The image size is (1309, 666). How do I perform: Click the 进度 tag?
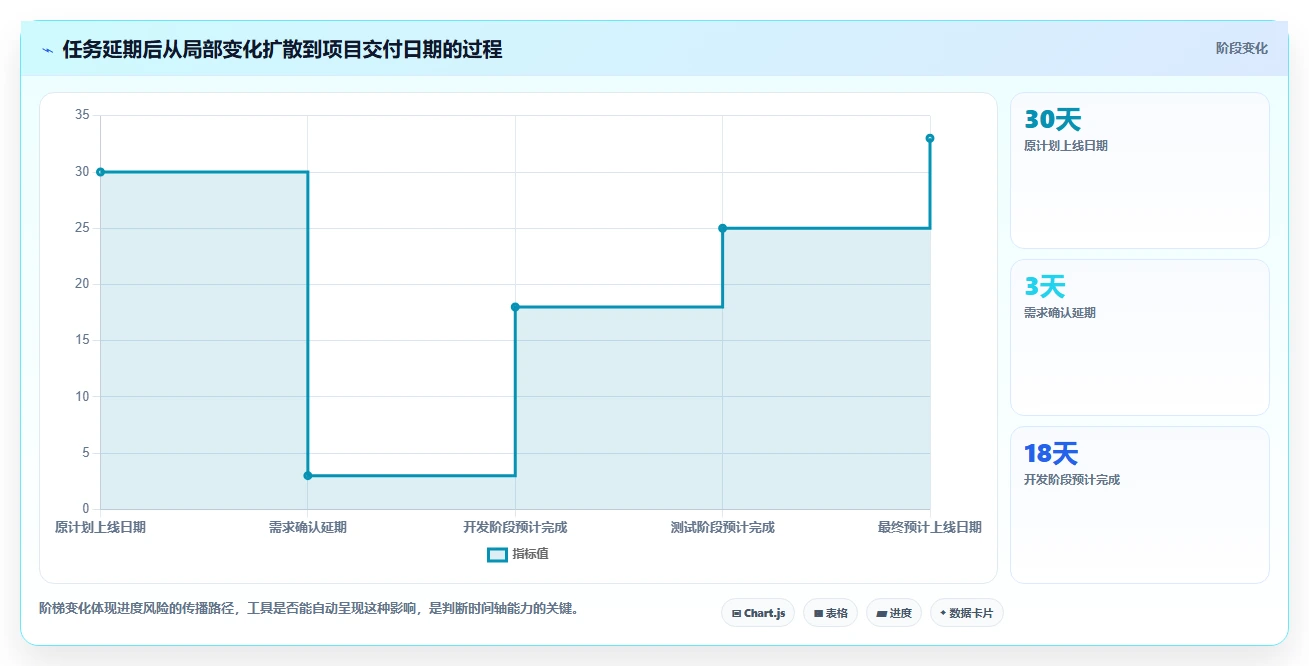(x=894, y=613)
